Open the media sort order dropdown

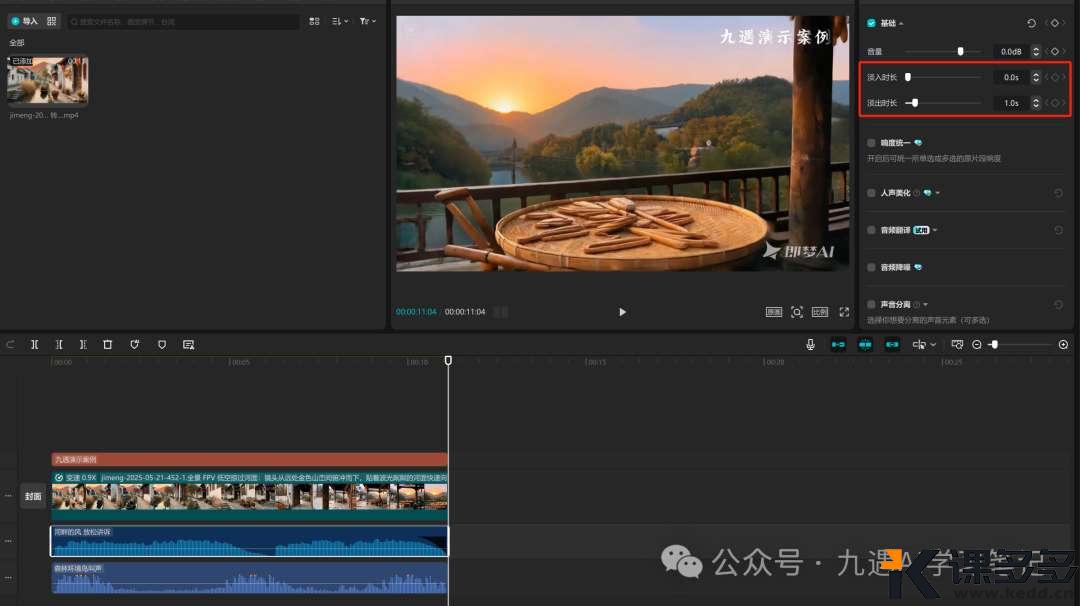click(340, 21)
